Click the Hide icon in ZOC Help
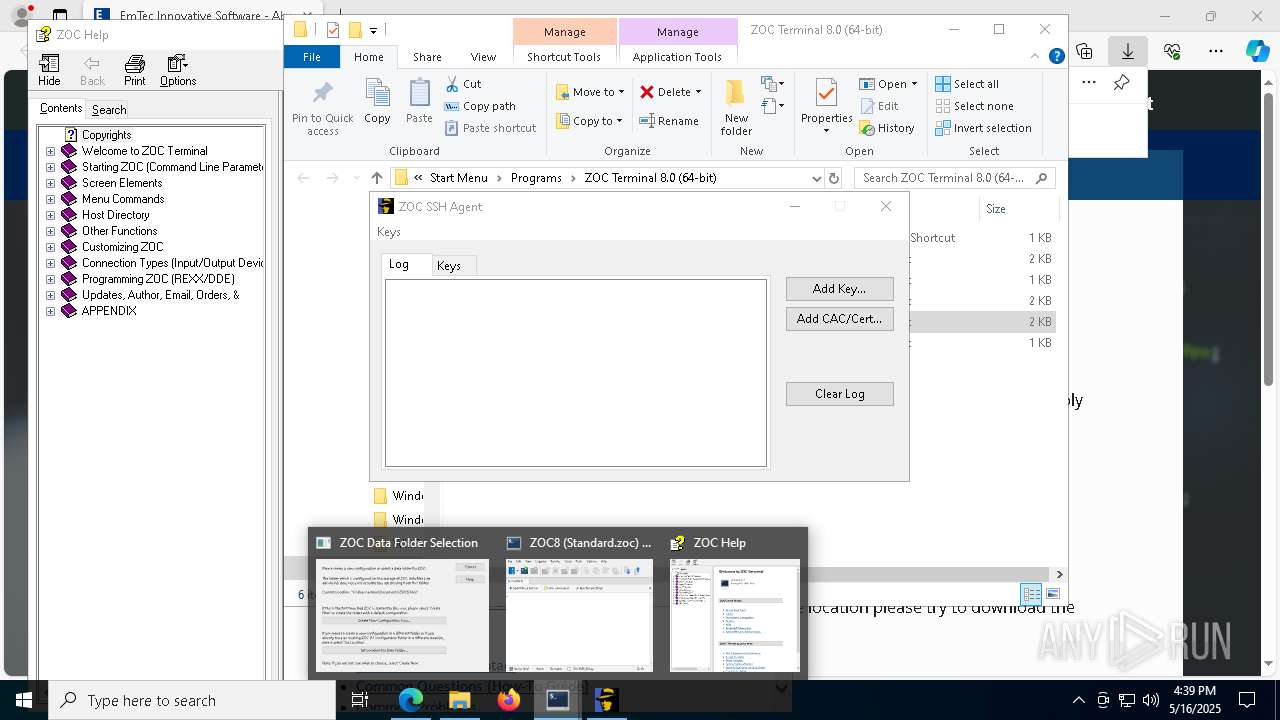 coord(49,70)
